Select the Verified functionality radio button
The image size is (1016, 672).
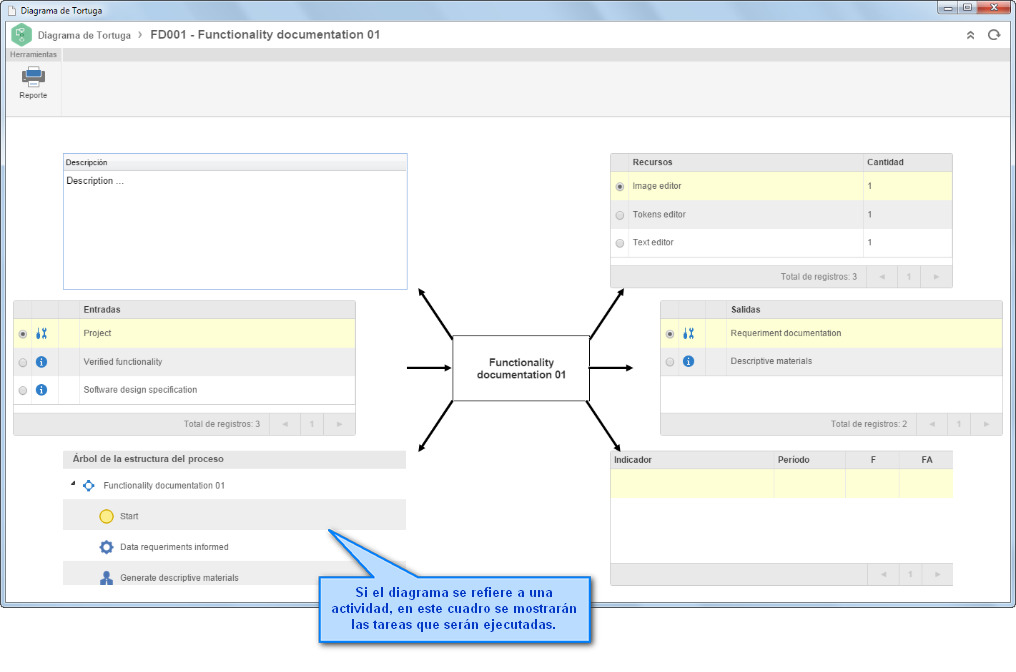coord(23,362)
